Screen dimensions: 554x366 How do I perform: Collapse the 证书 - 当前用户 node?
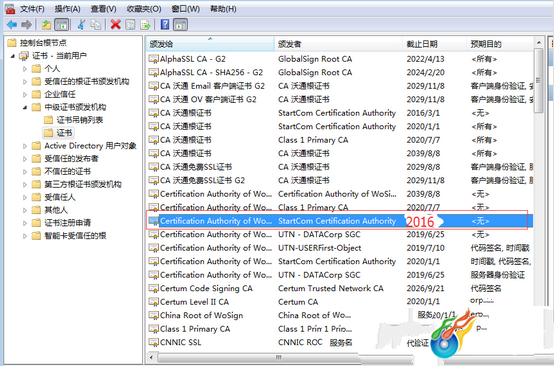point(13,56)
